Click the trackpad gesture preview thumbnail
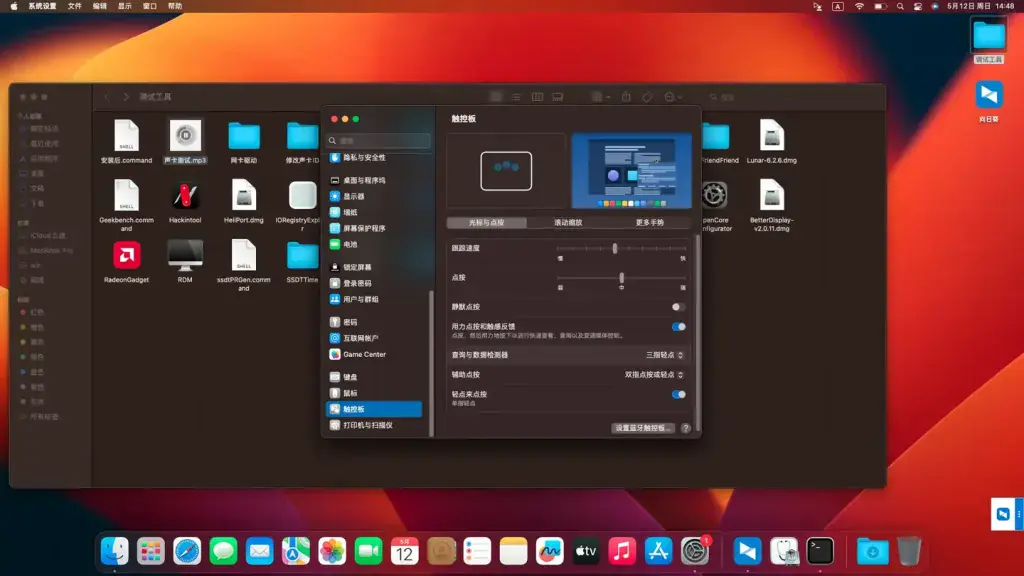Screen dimensions: 1024x576 click(x=506, y=171)
